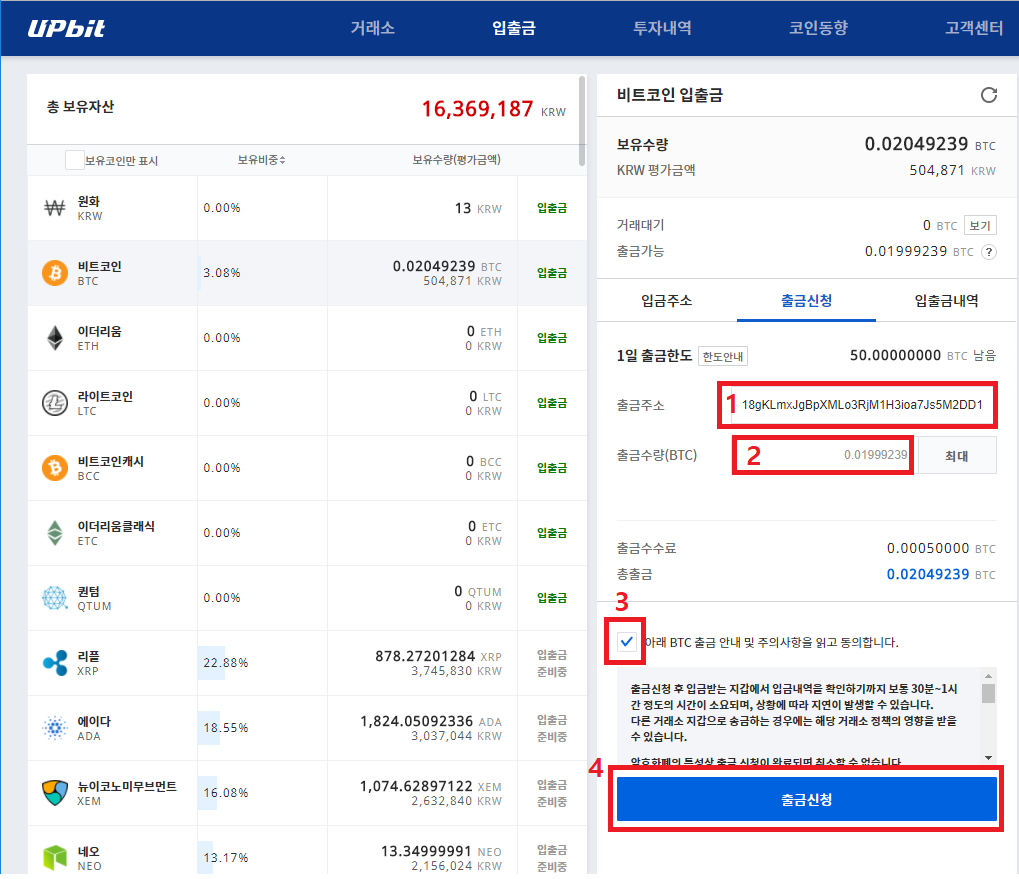Click the UPbit logo

tap(66, 28)
